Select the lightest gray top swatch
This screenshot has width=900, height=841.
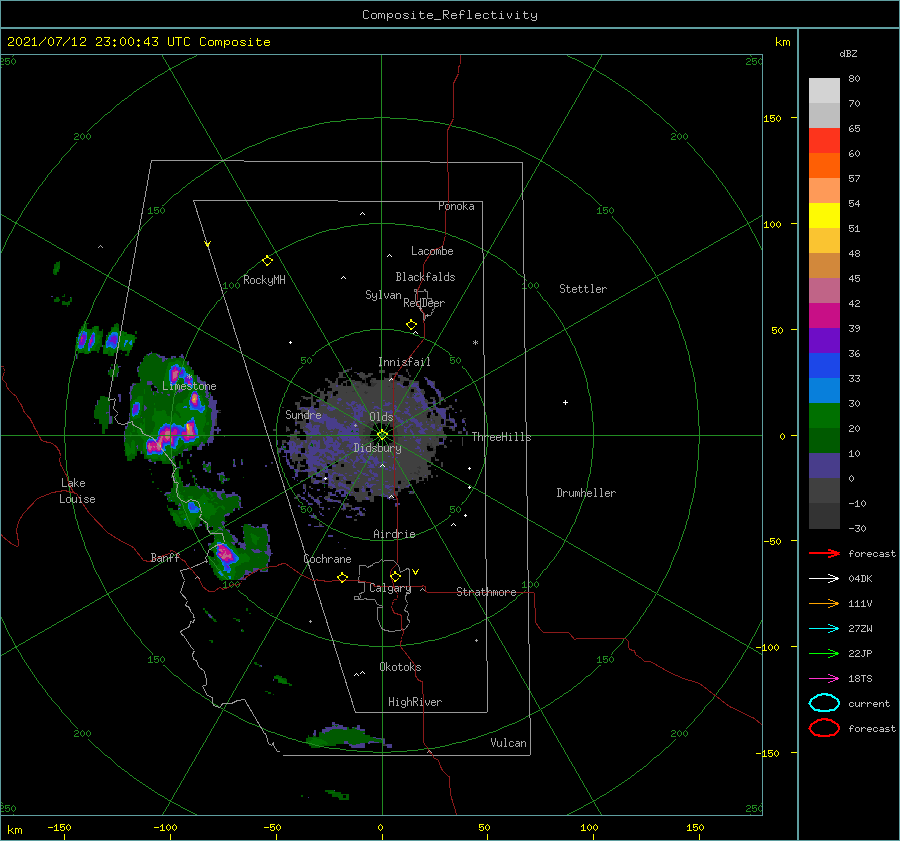pos(824,91)
